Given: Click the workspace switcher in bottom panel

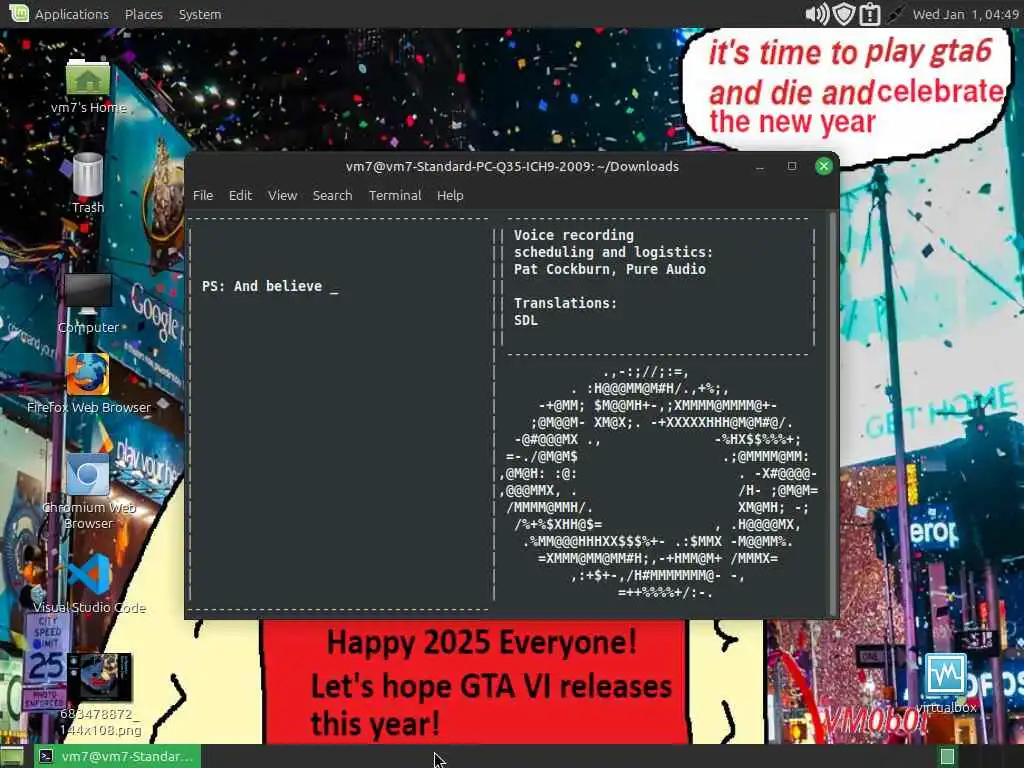Looking at the screenshot, I should (947, 756).
